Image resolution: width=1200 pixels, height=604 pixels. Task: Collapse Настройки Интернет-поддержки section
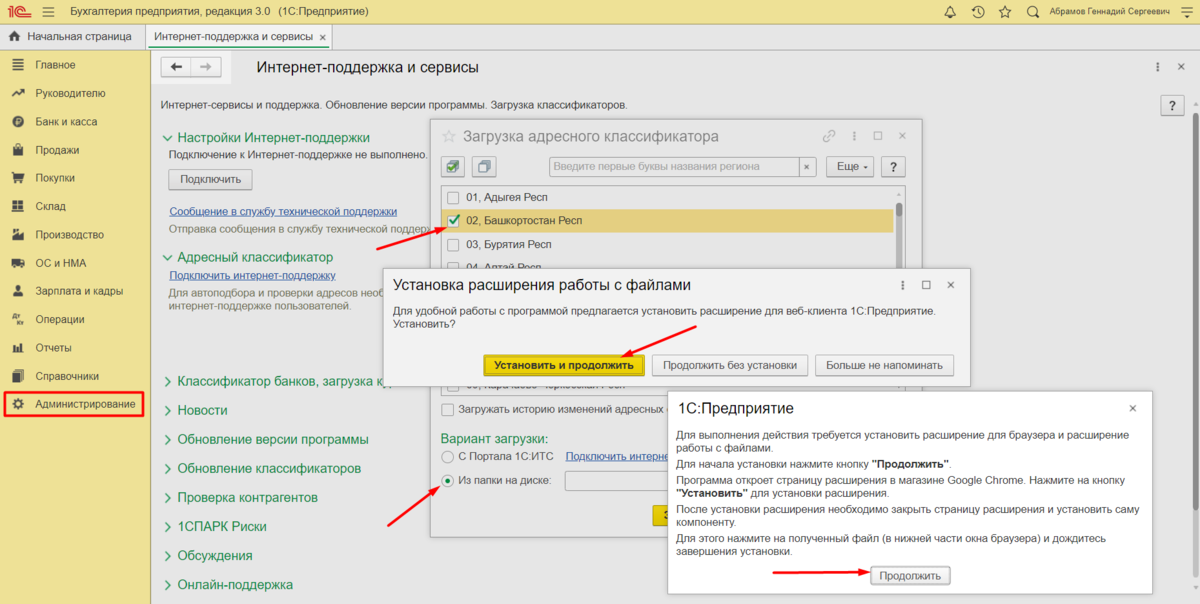(168, 138)
